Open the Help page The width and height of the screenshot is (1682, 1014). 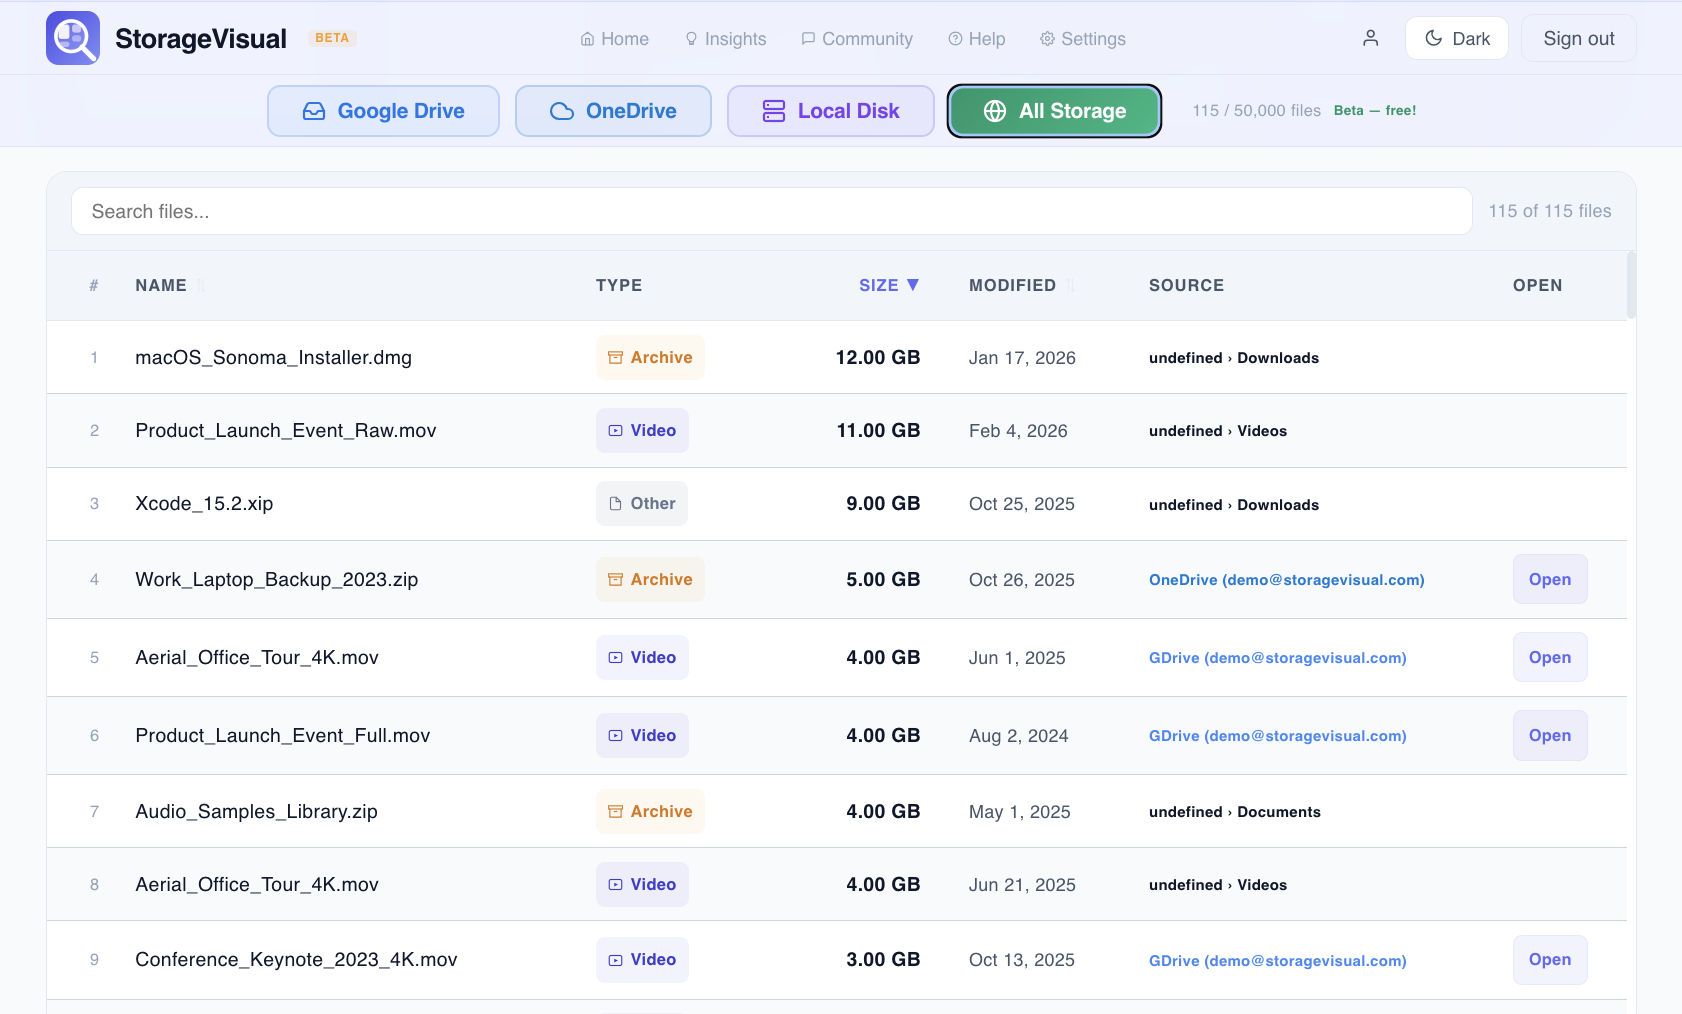(977, 38)
